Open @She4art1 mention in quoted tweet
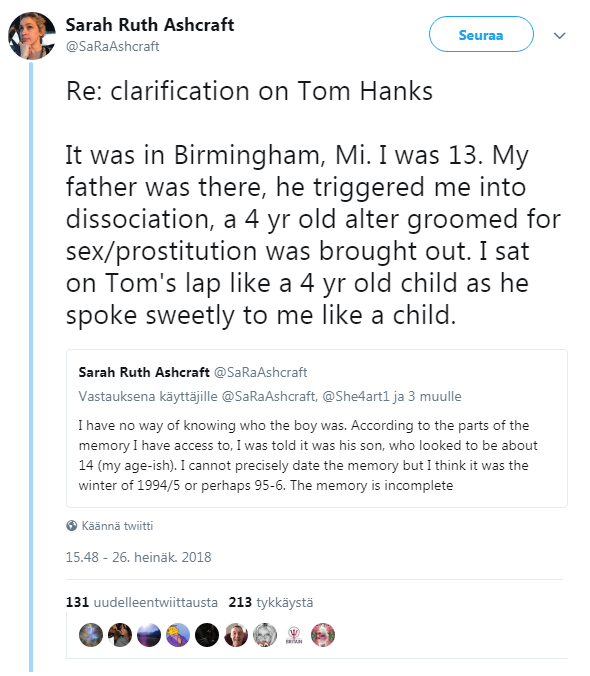The image size is (590, 676). pyautogui.click(x=356, y=396)
